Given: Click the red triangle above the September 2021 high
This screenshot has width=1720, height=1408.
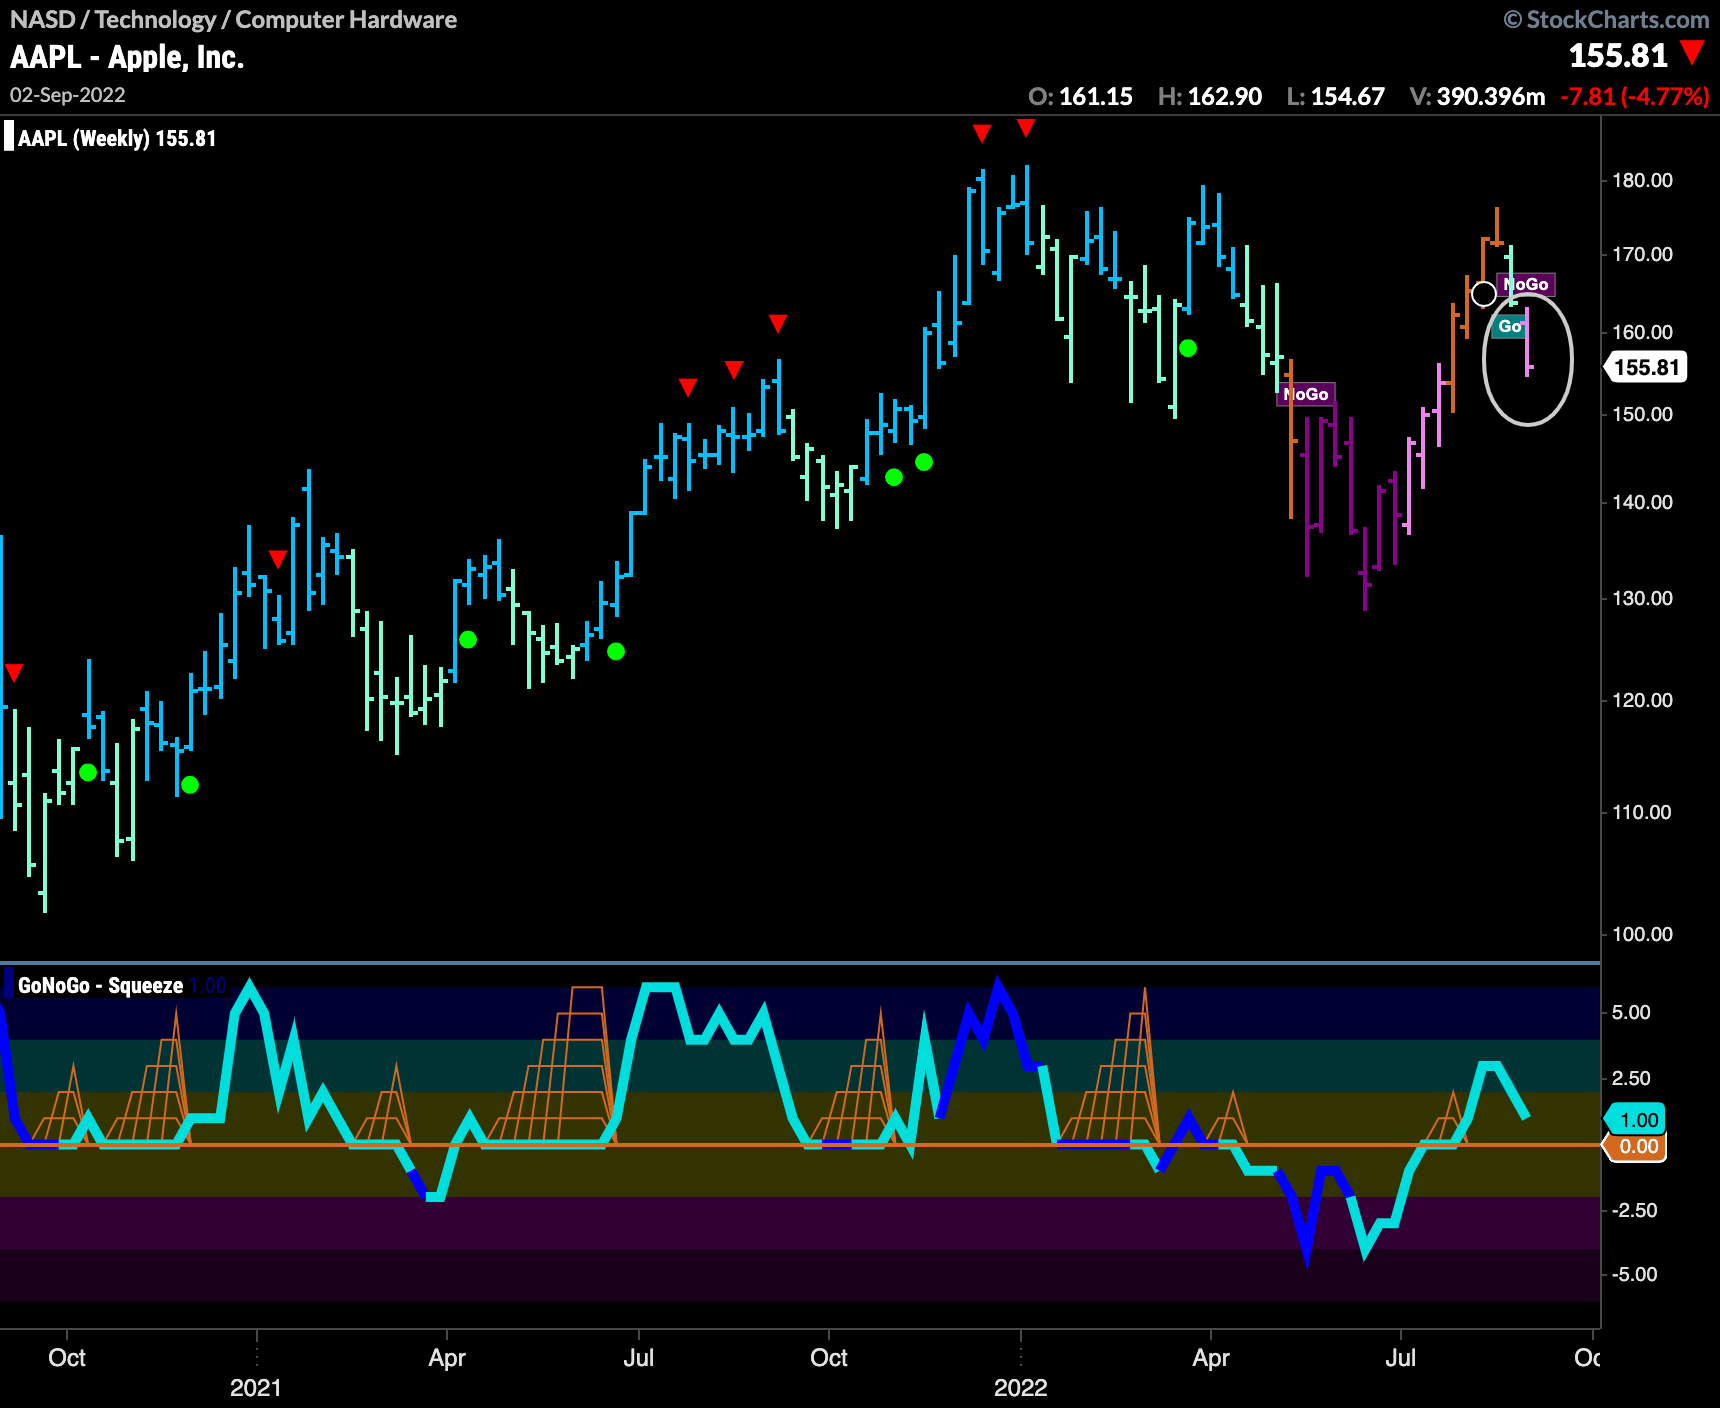Looking at the screenshot, I should coord(778,323).
